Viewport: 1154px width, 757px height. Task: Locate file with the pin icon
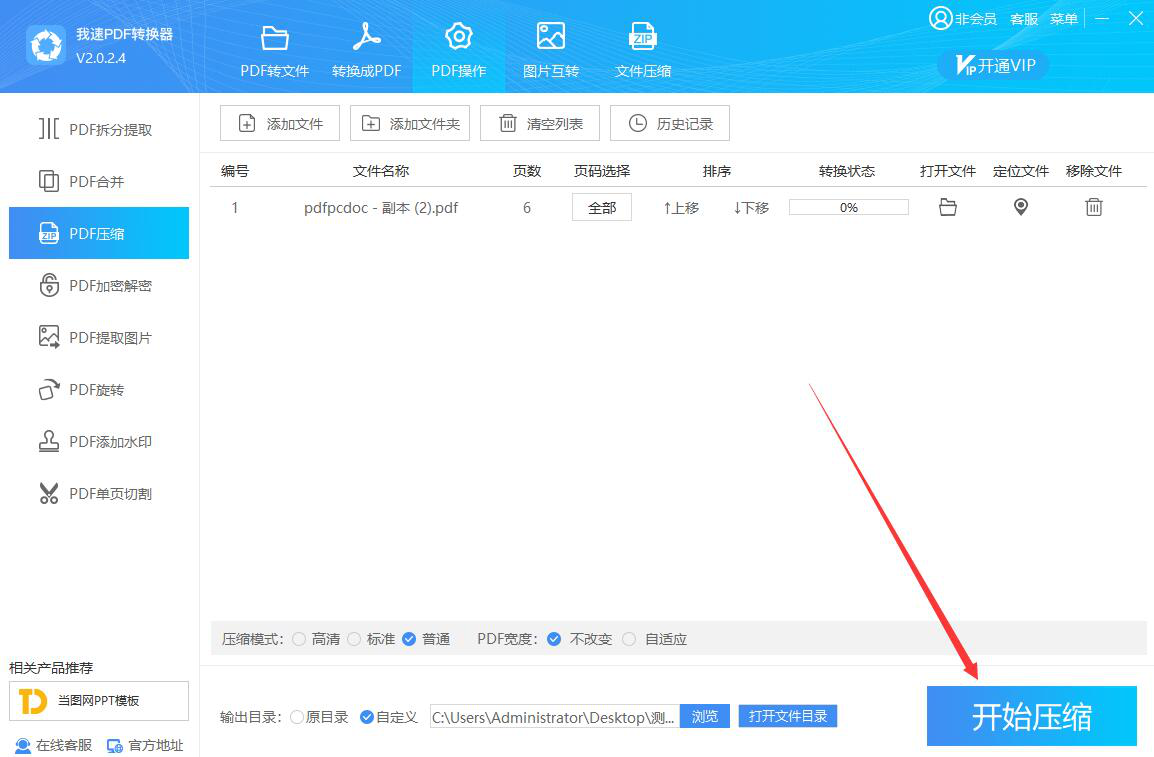coord(1021,207)
